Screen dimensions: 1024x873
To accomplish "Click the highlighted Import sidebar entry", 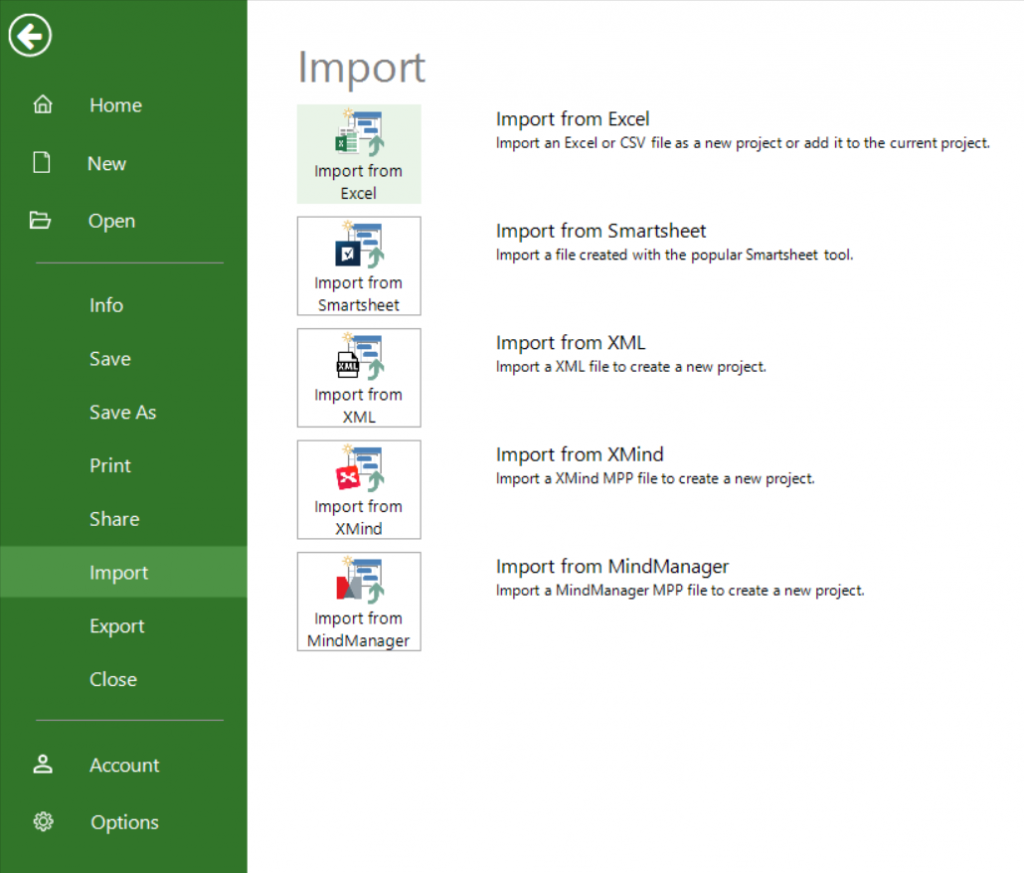I will [x=119, y=572].
